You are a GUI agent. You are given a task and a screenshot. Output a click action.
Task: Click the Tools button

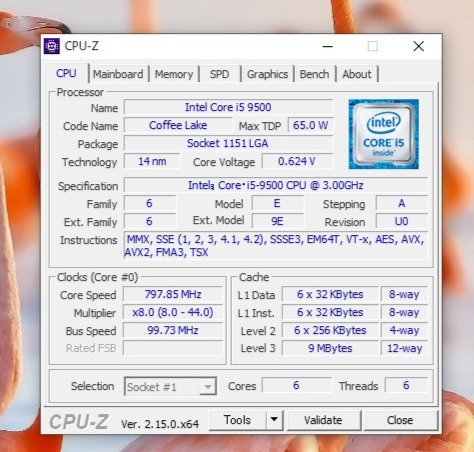click(238, 420)
